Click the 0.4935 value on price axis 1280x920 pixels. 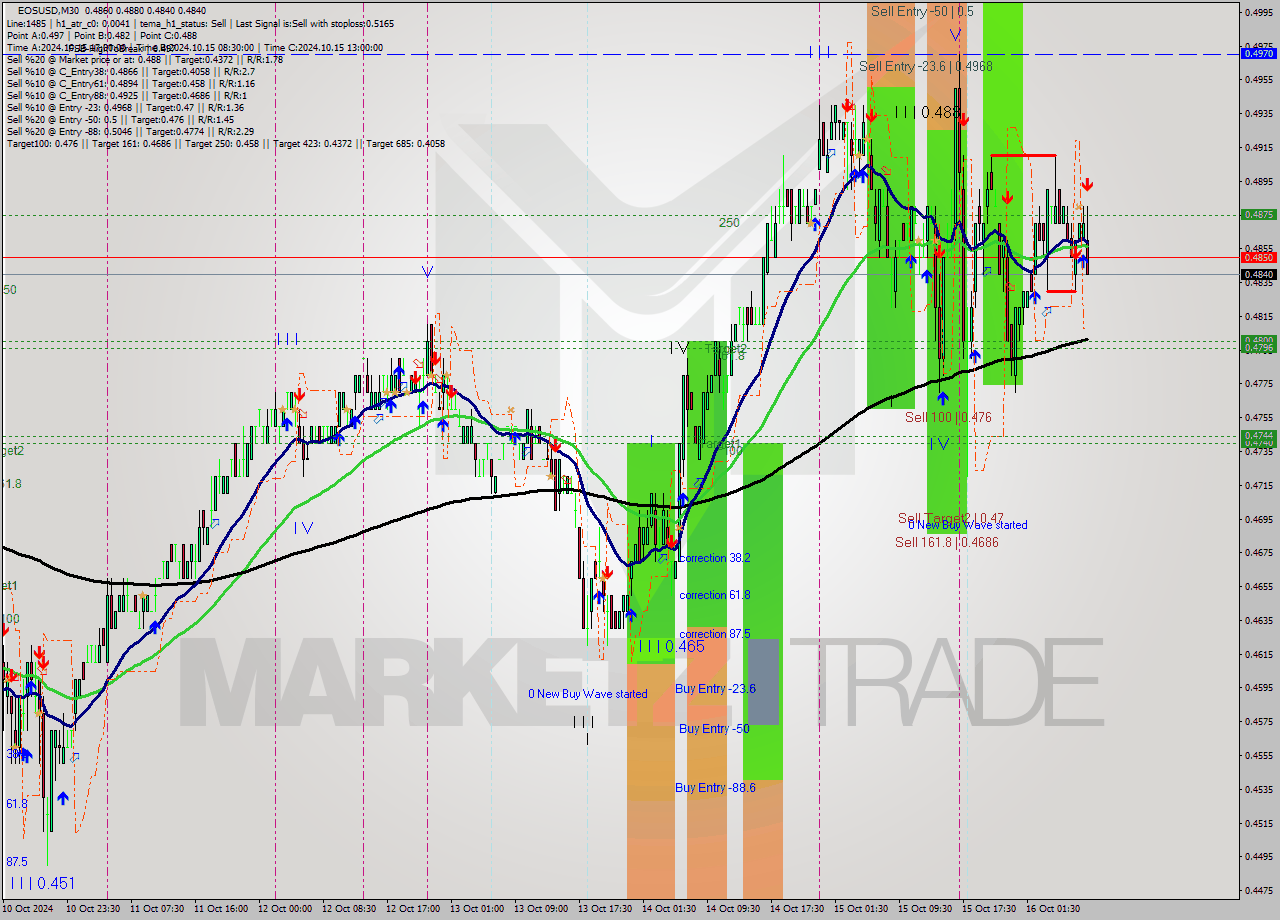[x=1257, y=113]
